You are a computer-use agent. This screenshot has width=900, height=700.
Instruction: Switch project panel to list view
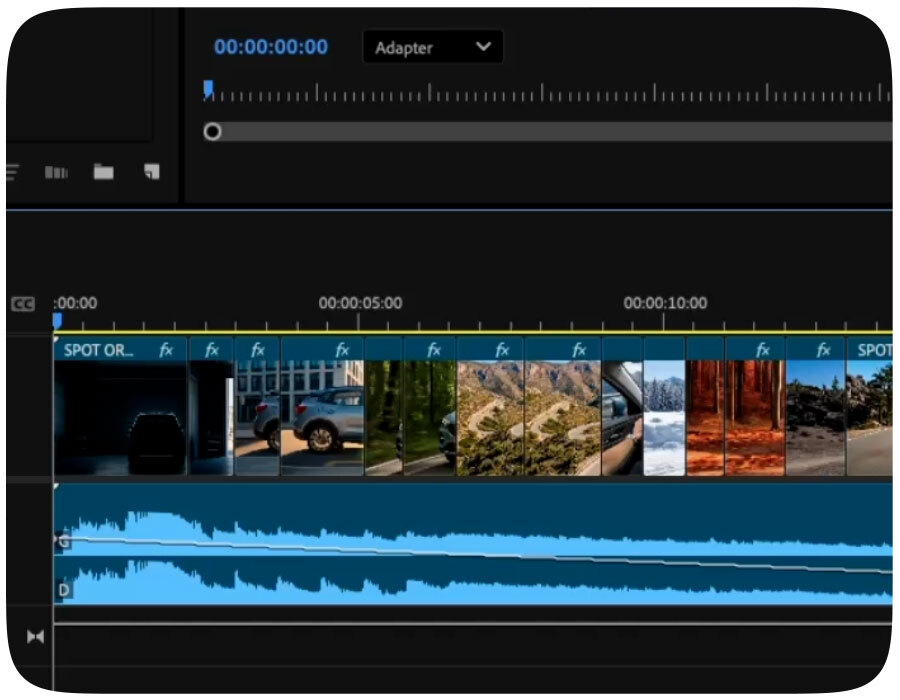(x=12, y=172)
